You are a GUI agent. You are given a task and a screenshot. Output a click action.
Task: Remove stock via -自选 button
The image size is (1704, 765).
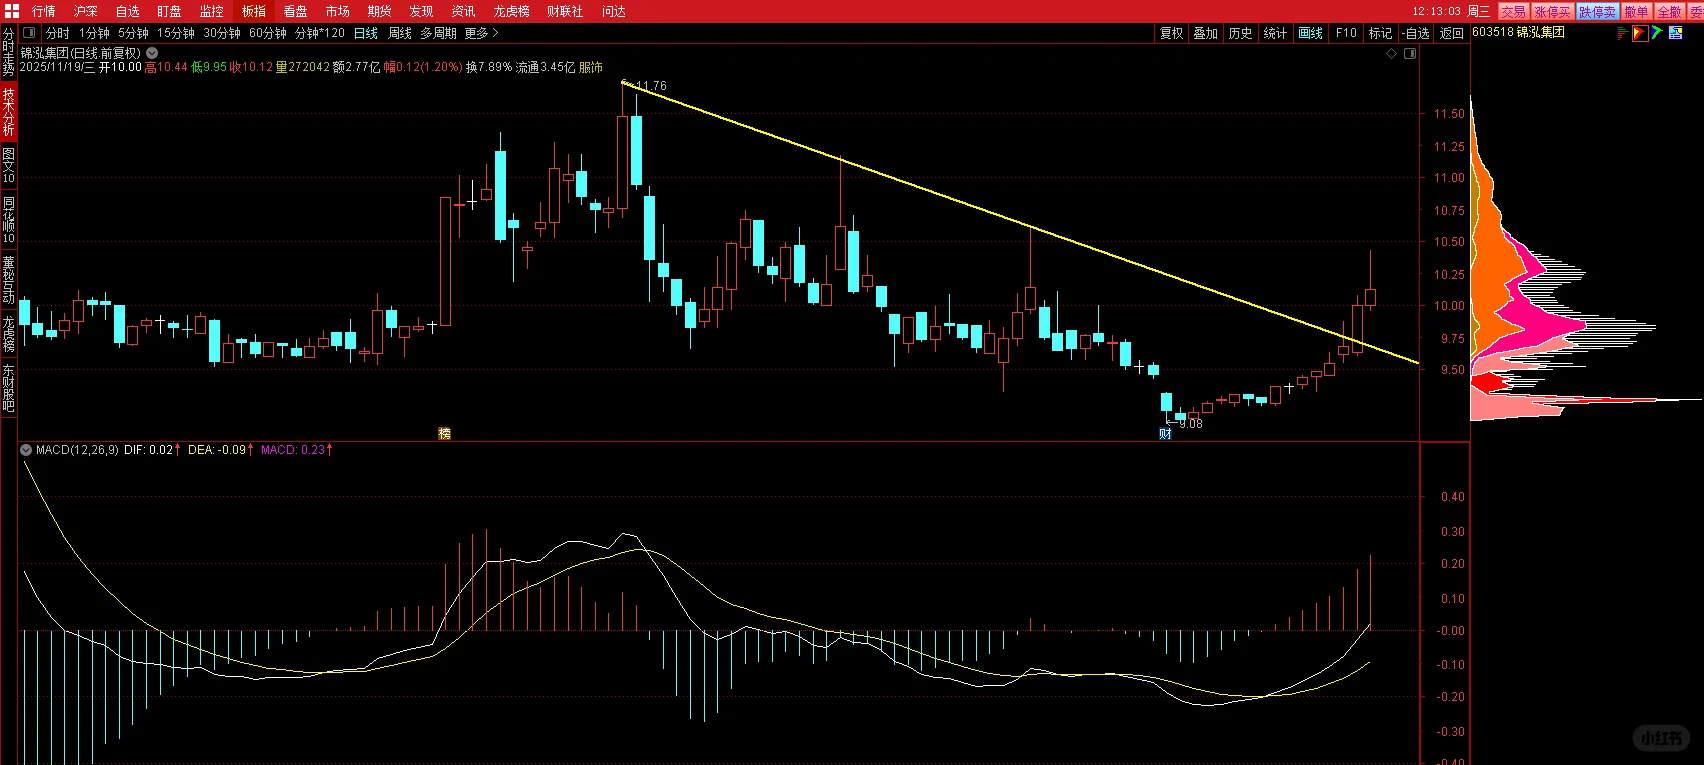click(x=1416, y=33)
